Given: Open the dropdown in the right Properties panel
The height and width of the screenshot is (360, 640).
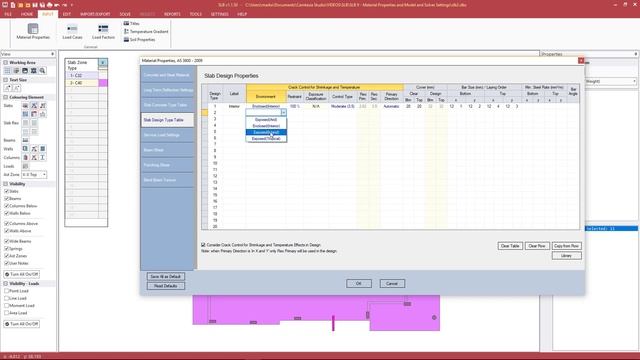Looking at the screenshot, I should [x=634, y=81].
